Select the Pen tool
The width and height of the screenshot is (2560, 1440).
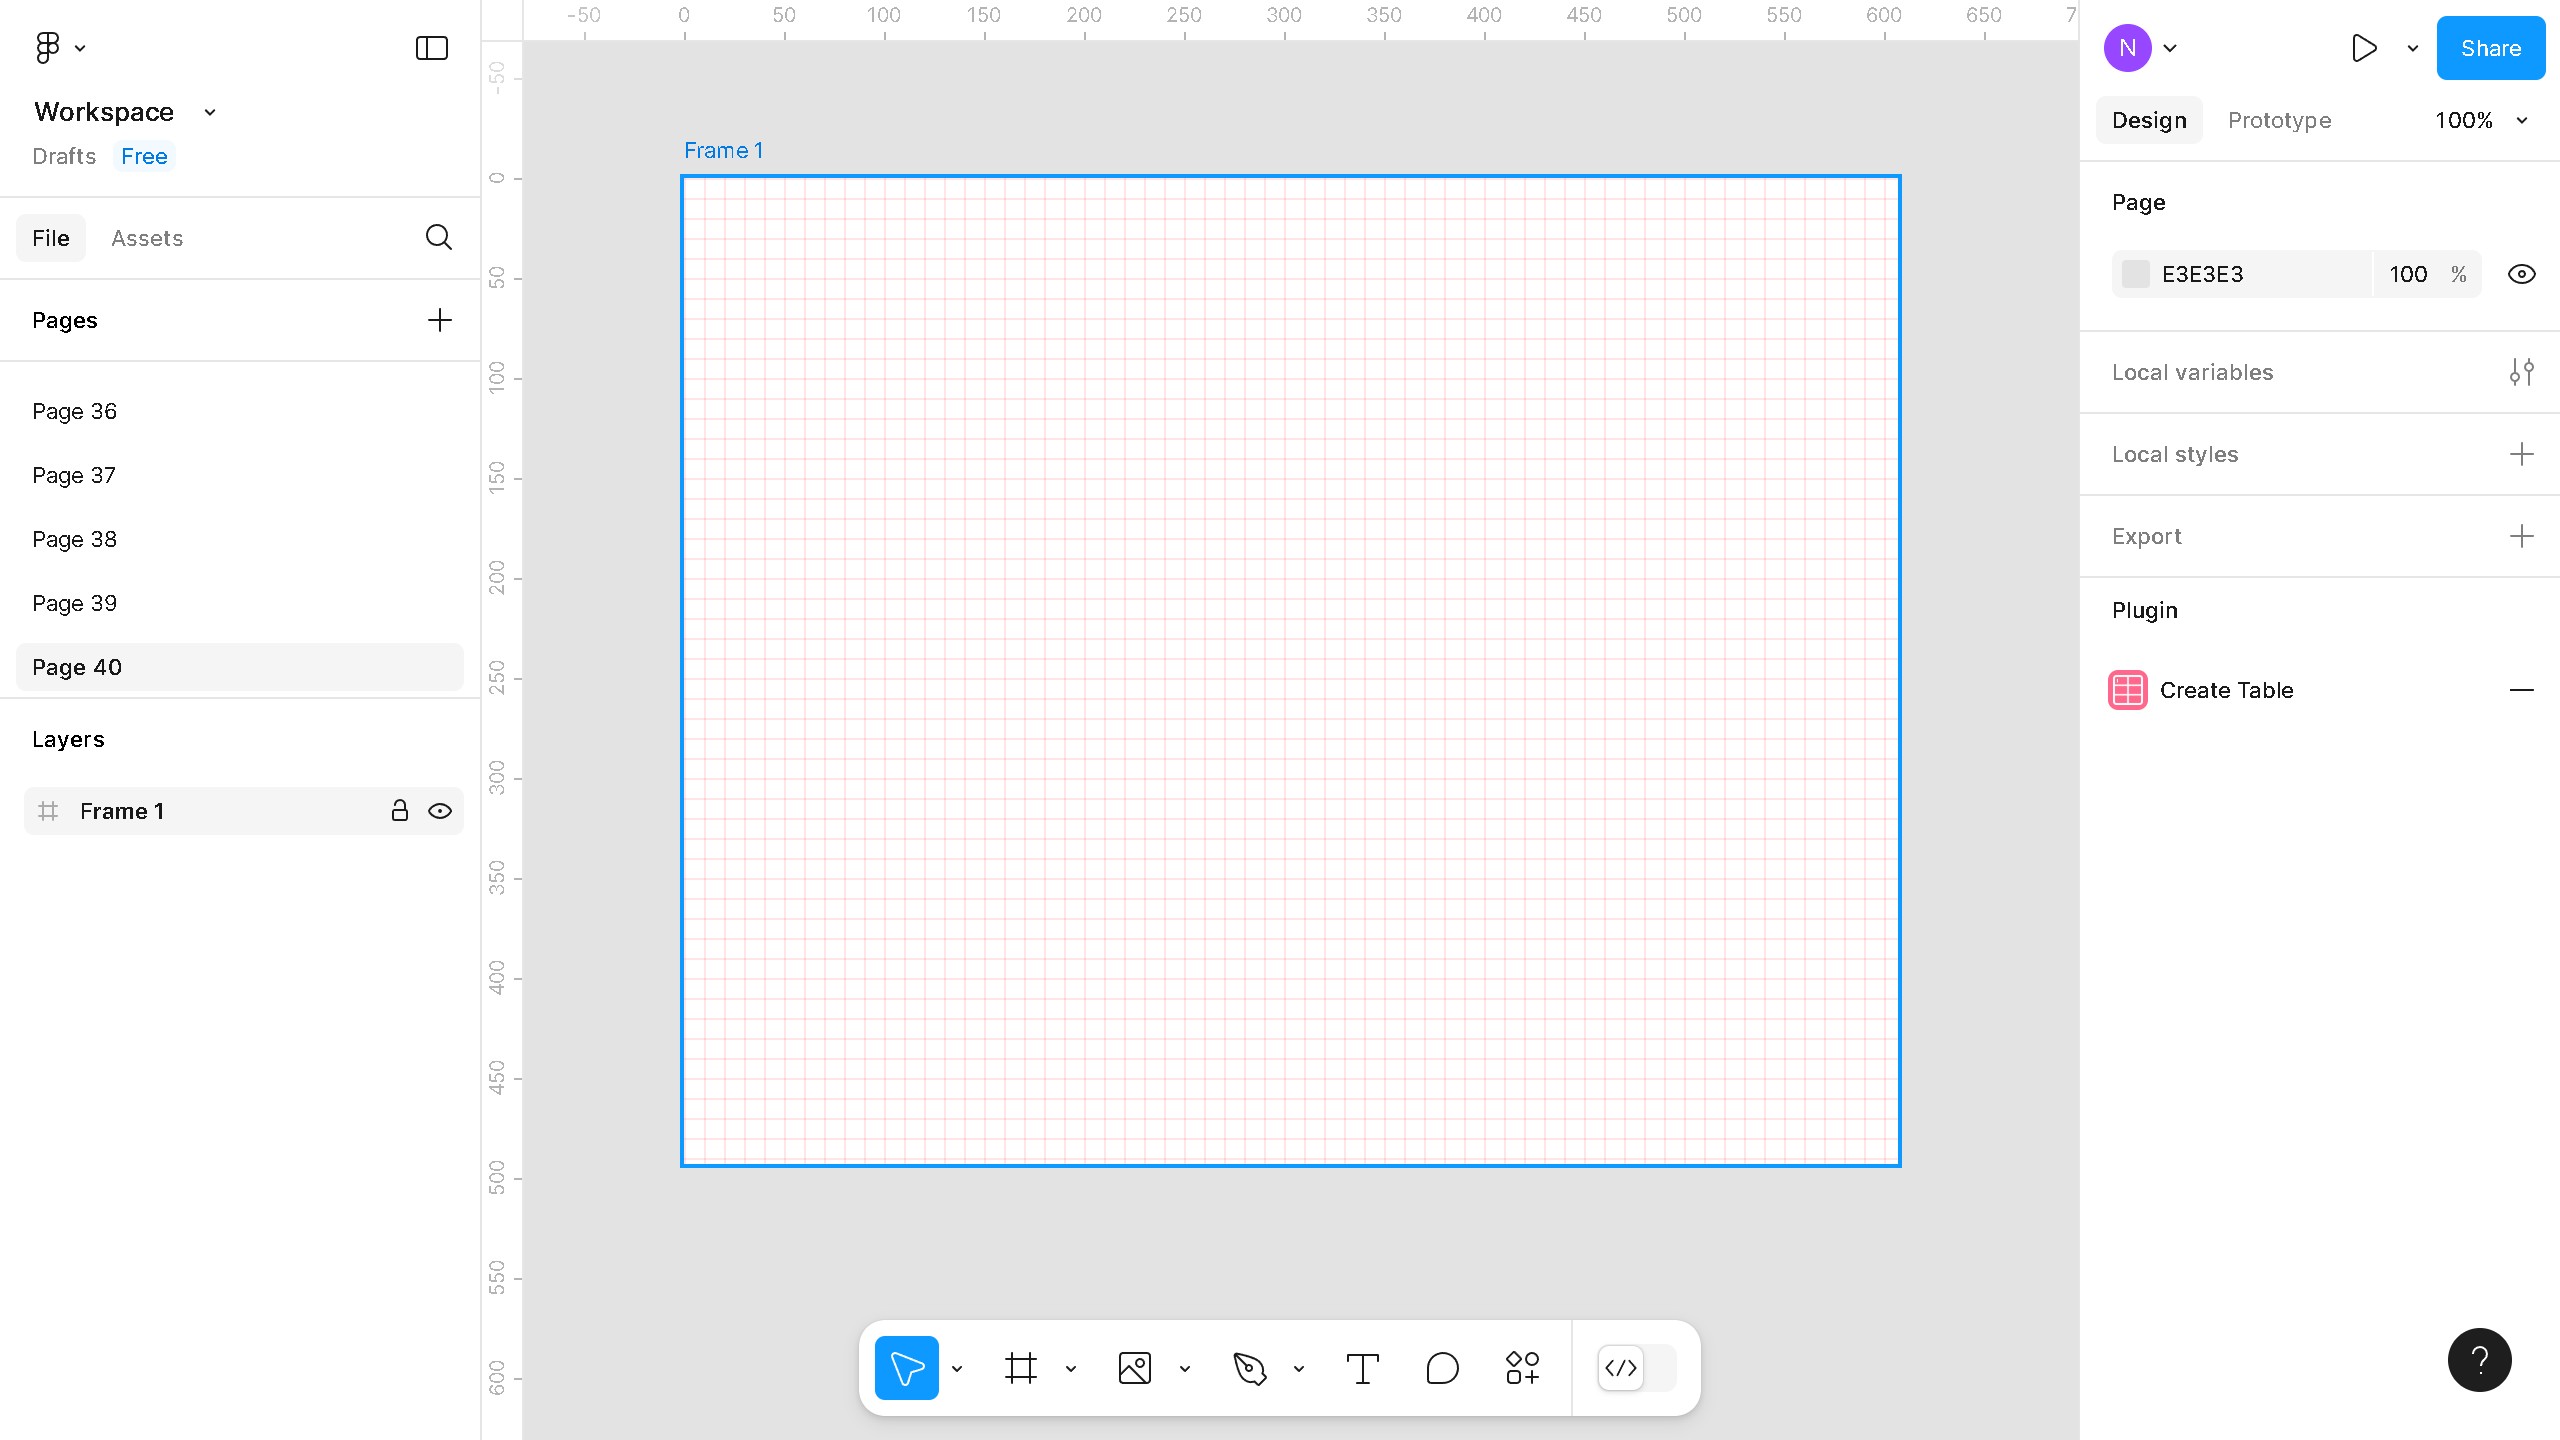1251,1367
